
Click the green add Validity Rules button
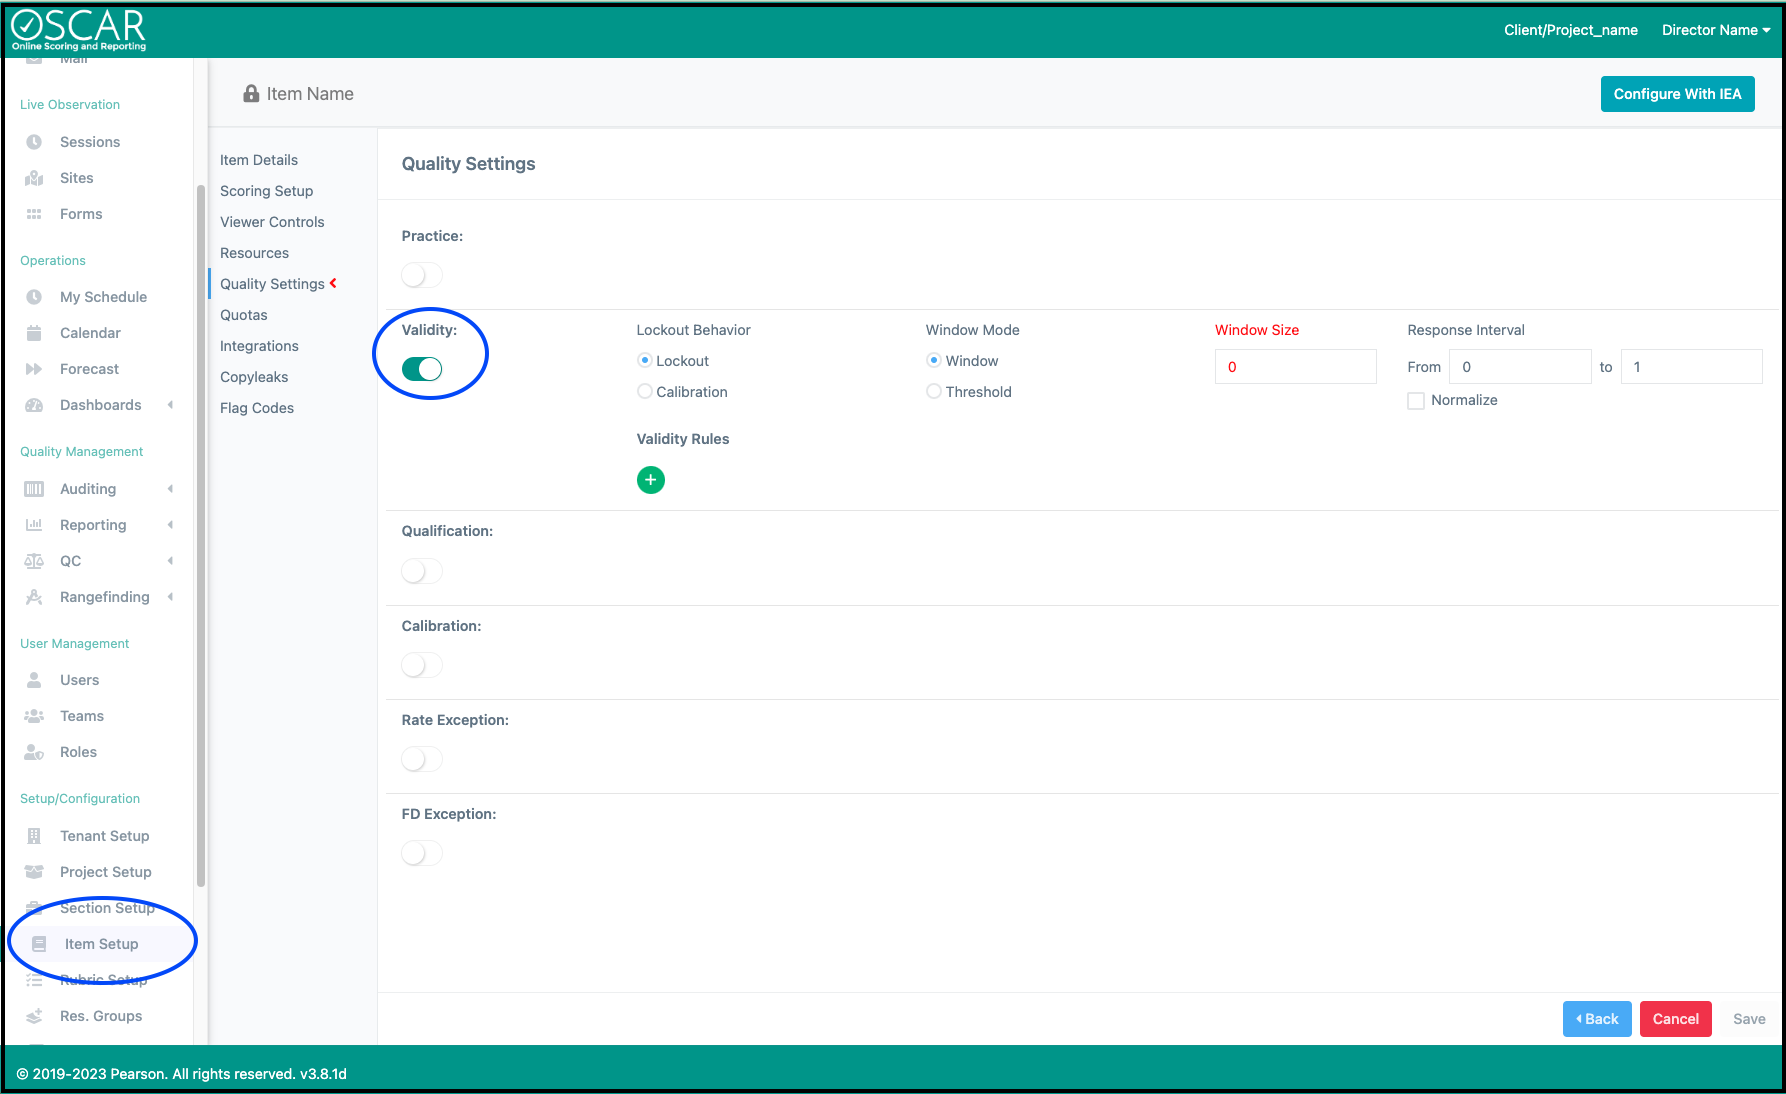point(650,480)
